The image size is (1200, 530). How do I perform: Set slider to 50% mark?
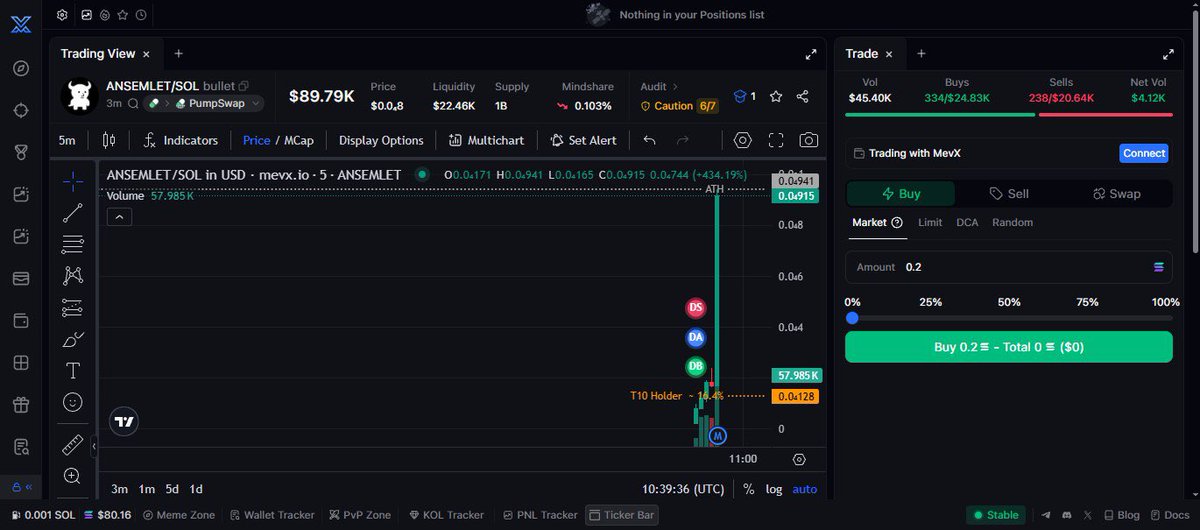click(x=1009, y=318)
